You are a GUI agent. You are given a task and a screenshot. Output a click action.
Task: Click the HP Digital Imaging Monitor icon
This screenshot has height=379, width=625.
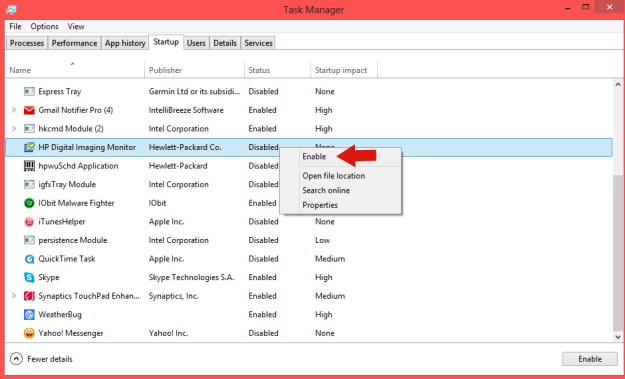(29, 147)
